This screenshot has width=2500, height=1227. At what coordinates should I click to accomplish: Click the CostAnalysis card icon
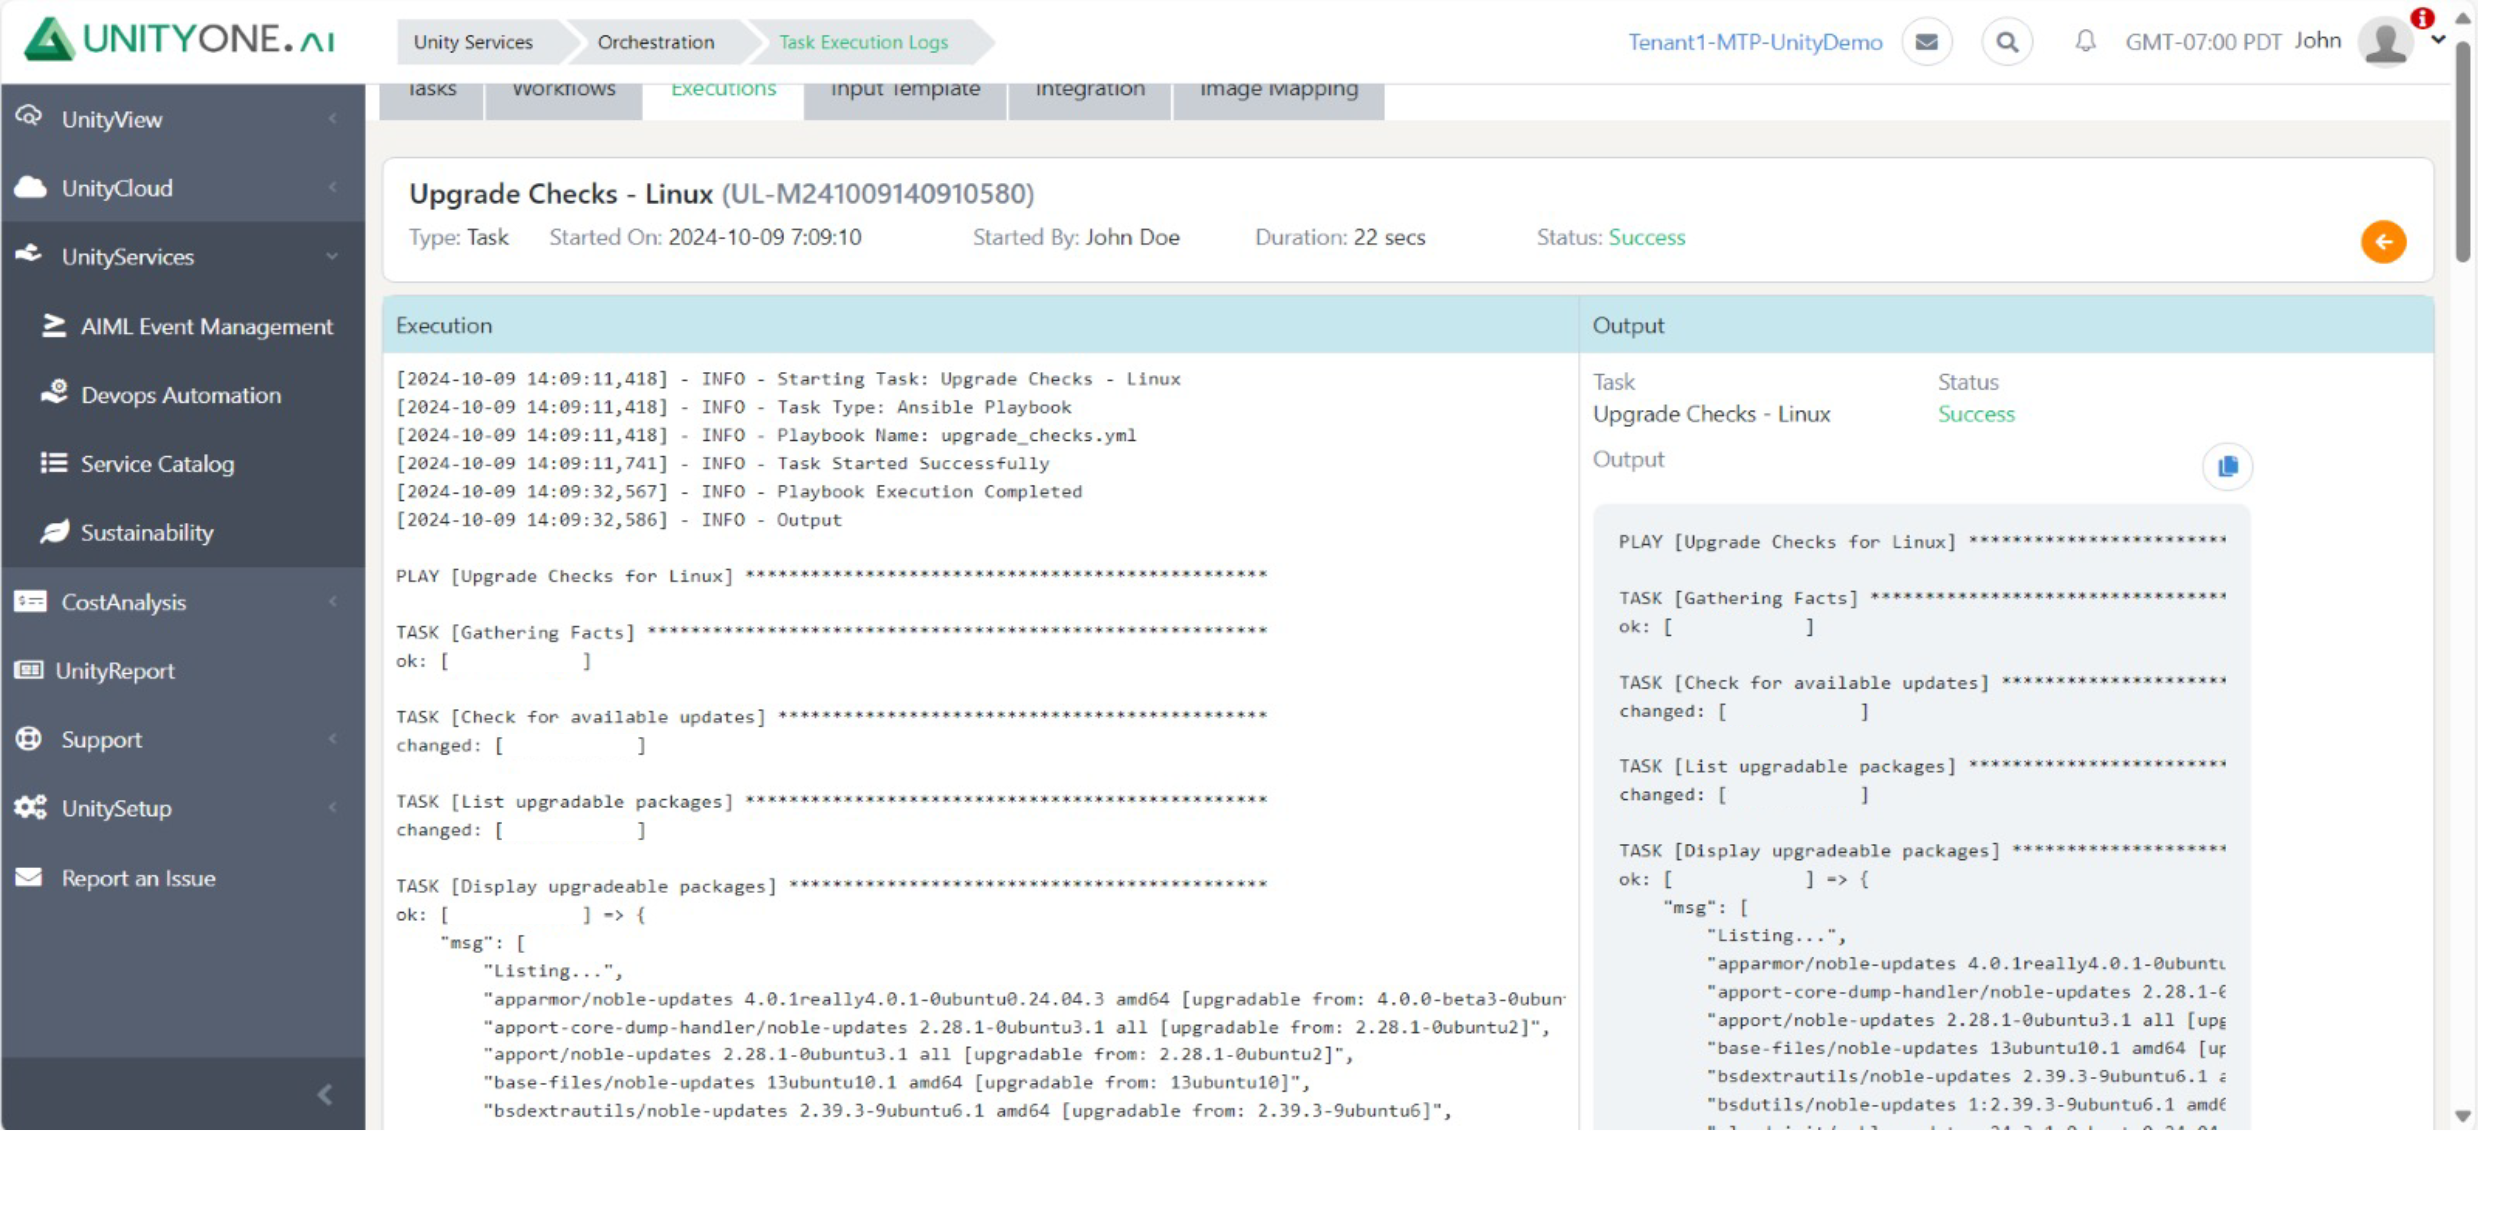click(30, 601)
